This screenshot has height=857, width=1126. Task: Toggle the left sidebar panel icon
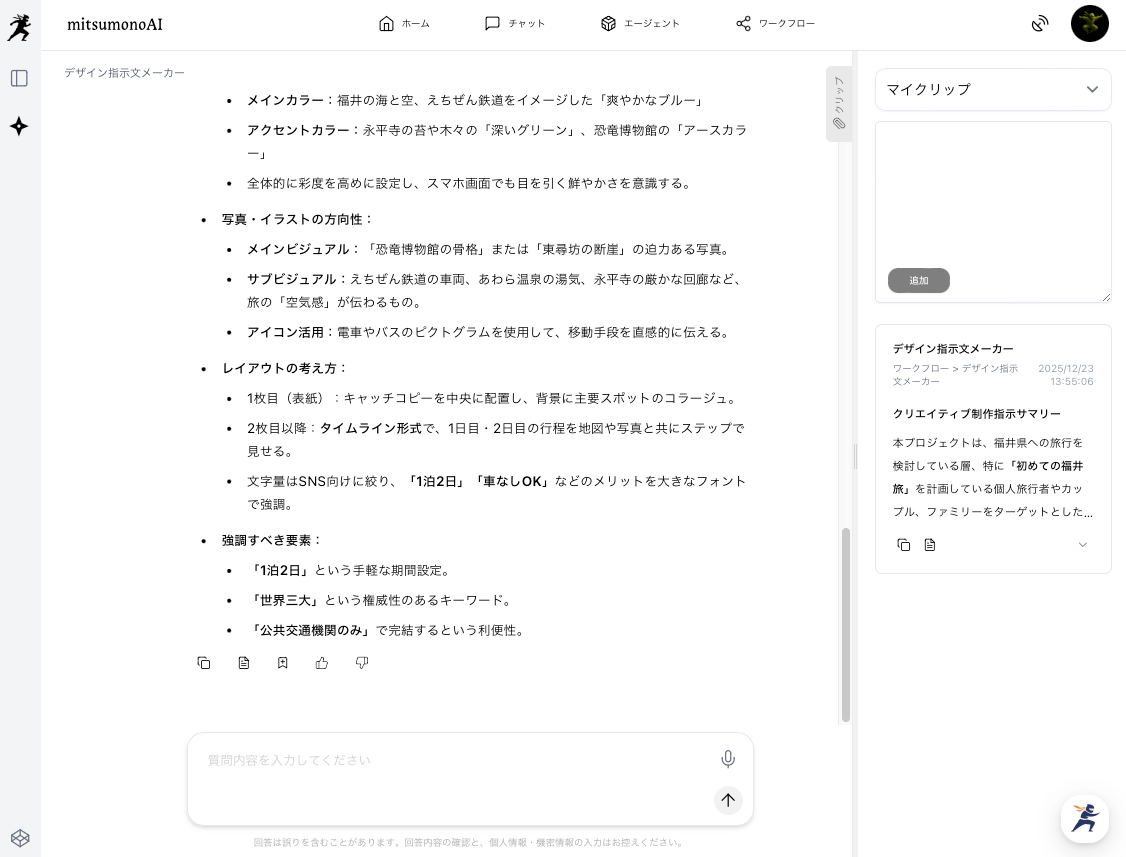click(19, 78)
